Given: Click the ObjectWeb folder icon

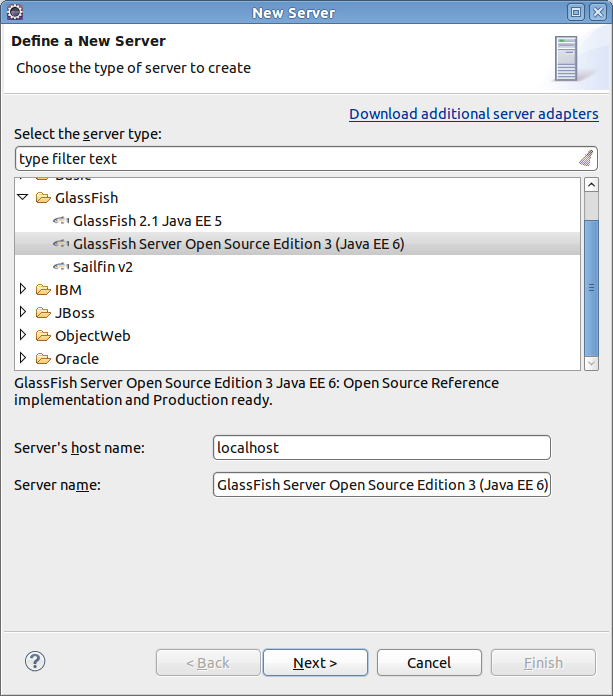Looking at the screenshot, I should coord(43,336).
